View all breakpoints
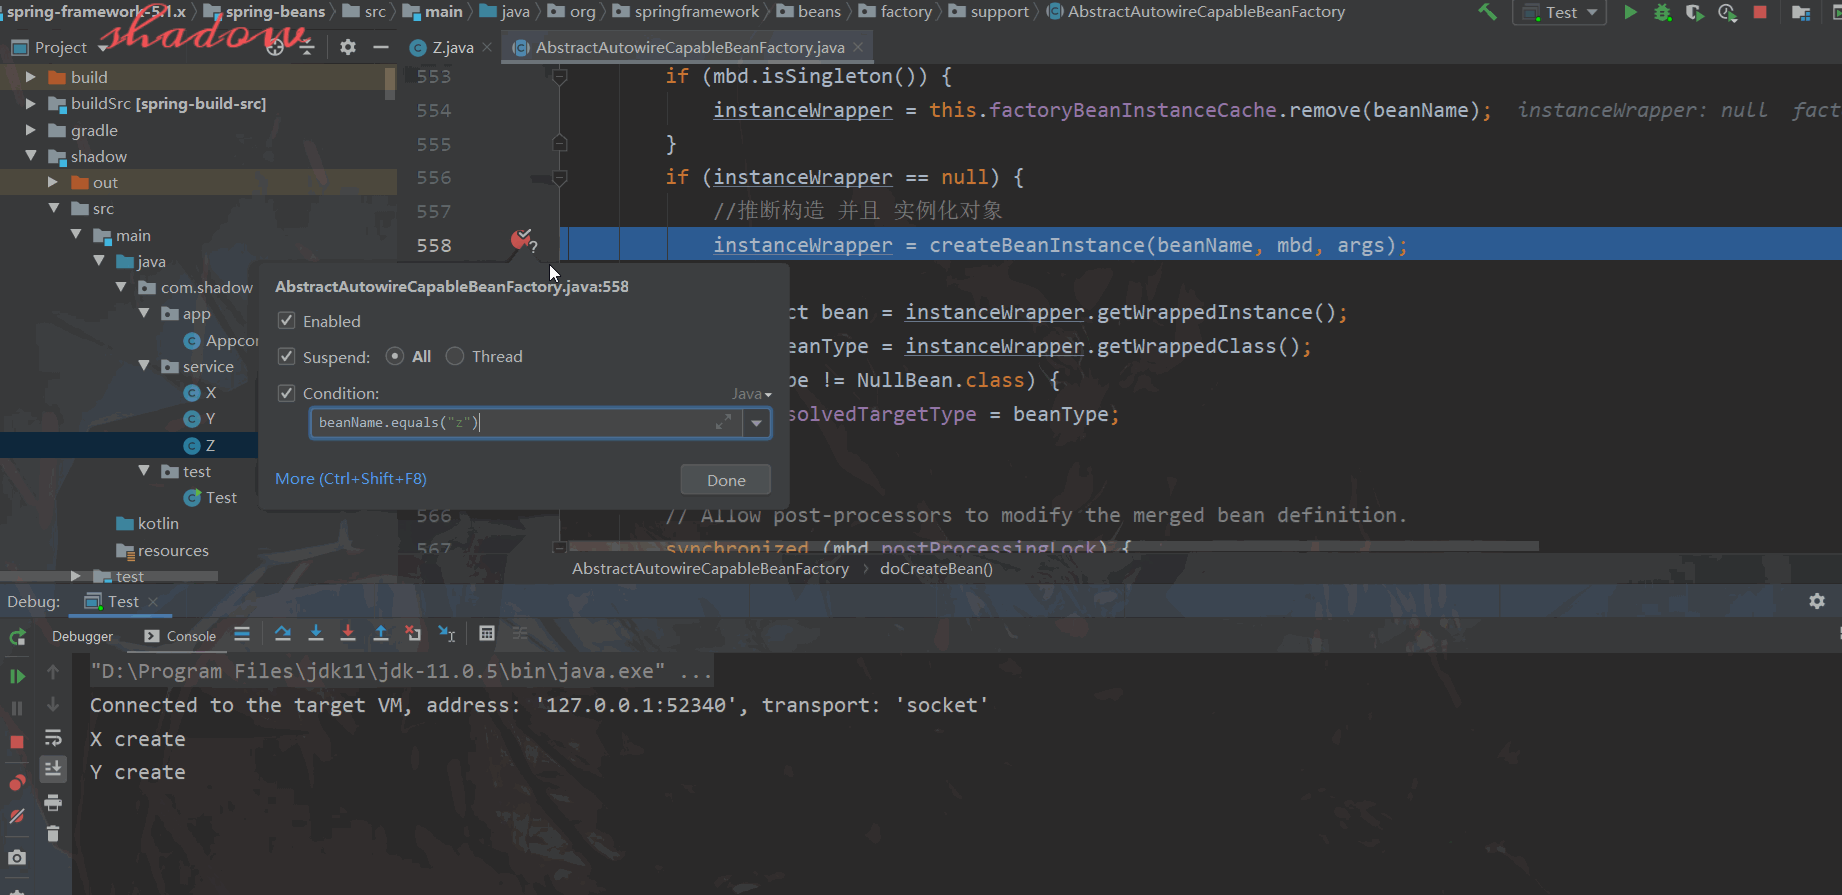Viewport: 1842px width, 895px height. (x=17, y=782)
